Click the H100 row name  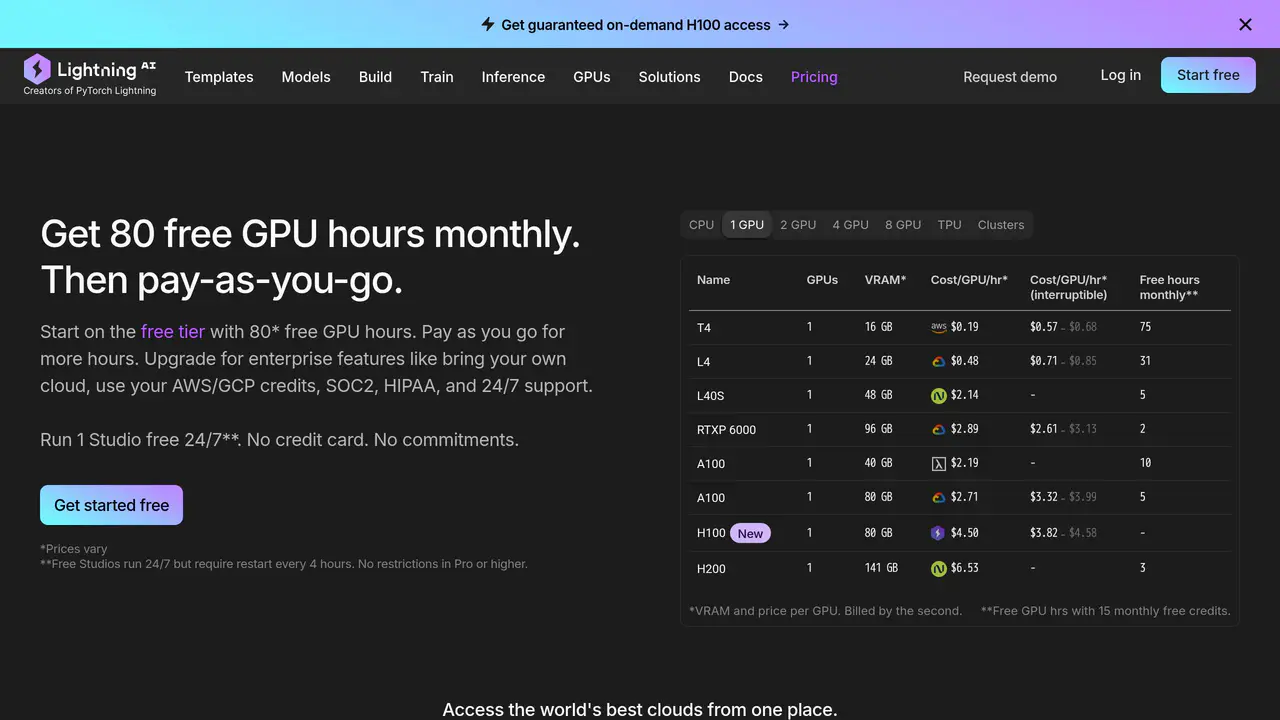pyautogui.click(x=711, y=533)
